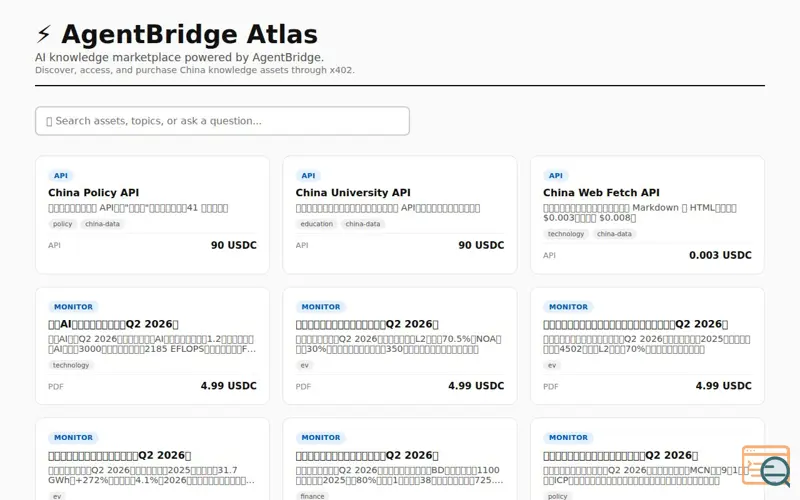Click API badge on China Policy API card
The width and height of the screenshot is (800, 500).
[61, 176]
